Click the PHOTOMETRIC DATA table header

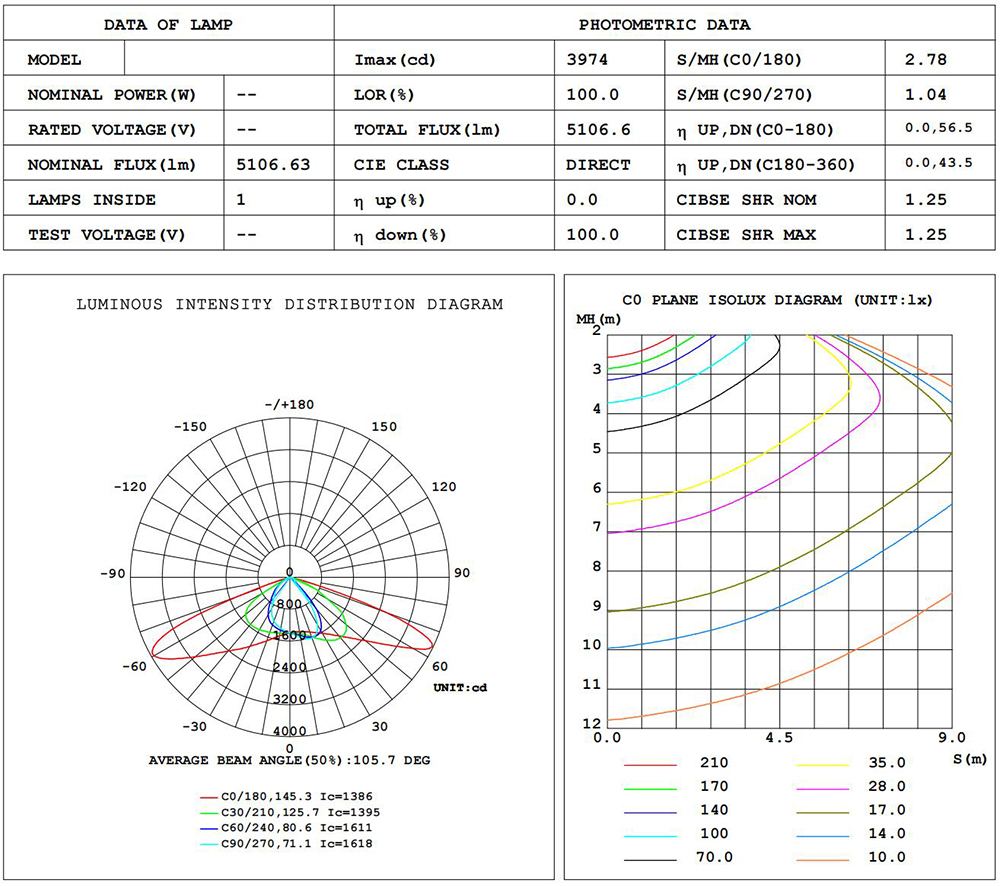(664, 25)
